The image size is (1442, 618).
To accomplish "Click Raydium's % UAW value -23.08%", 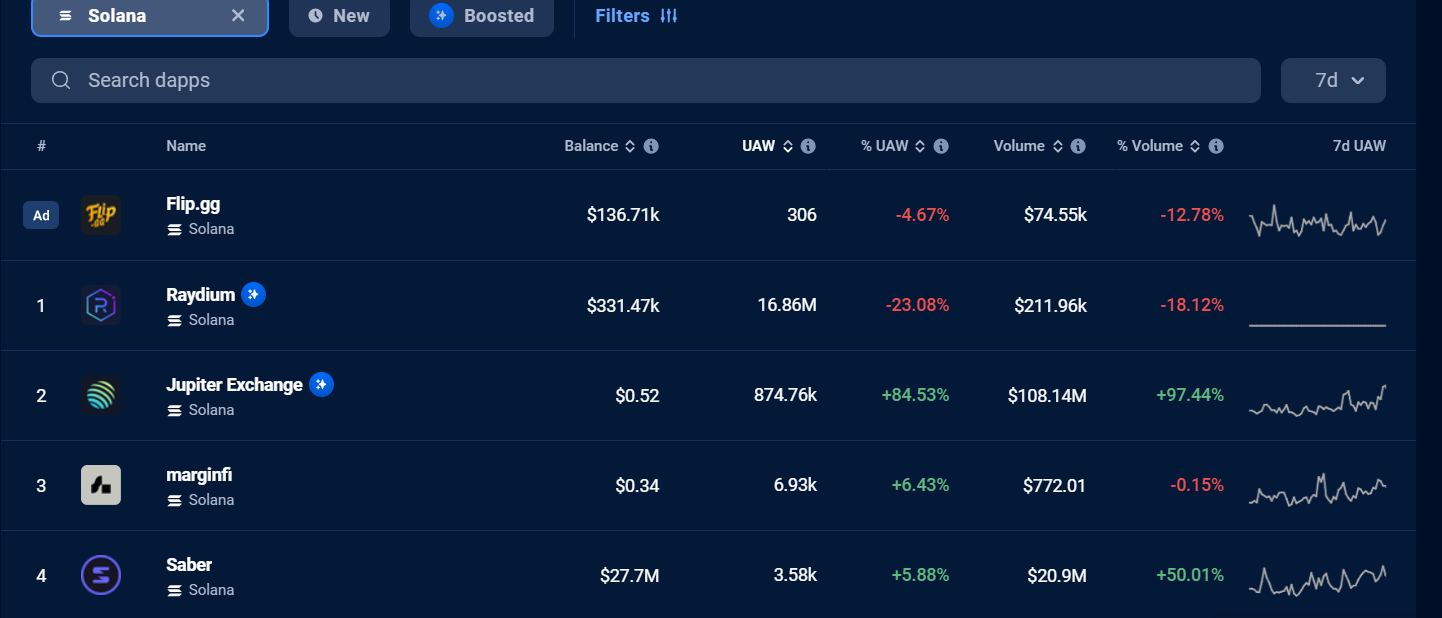I will pyautogui.click(x=916, y=305).
